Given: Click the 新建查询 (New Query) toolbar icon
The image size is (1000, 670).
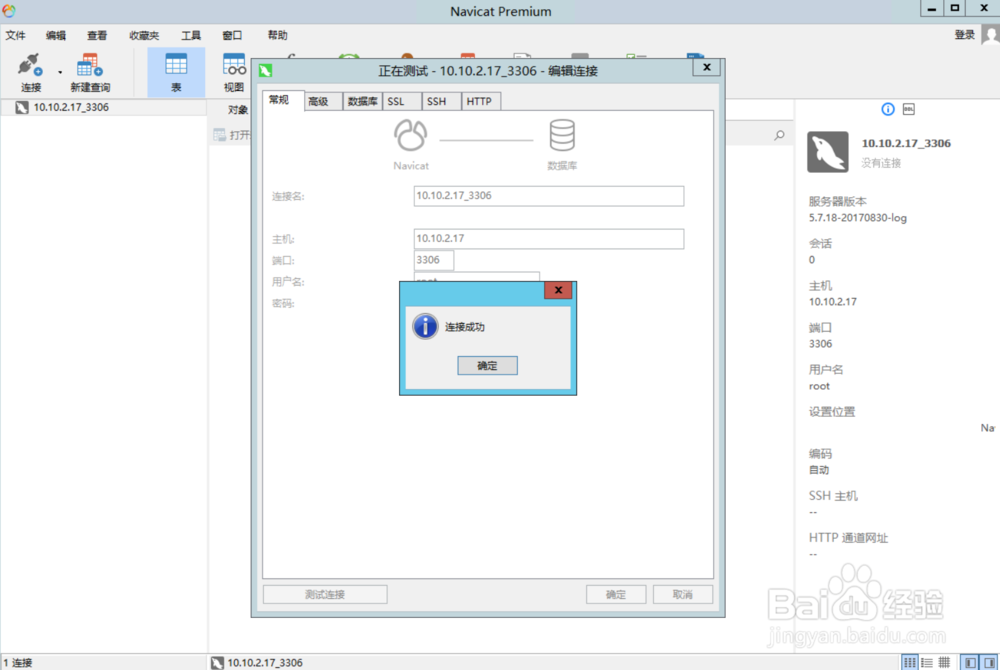Looking at the screenshot, I should (90, 72).
